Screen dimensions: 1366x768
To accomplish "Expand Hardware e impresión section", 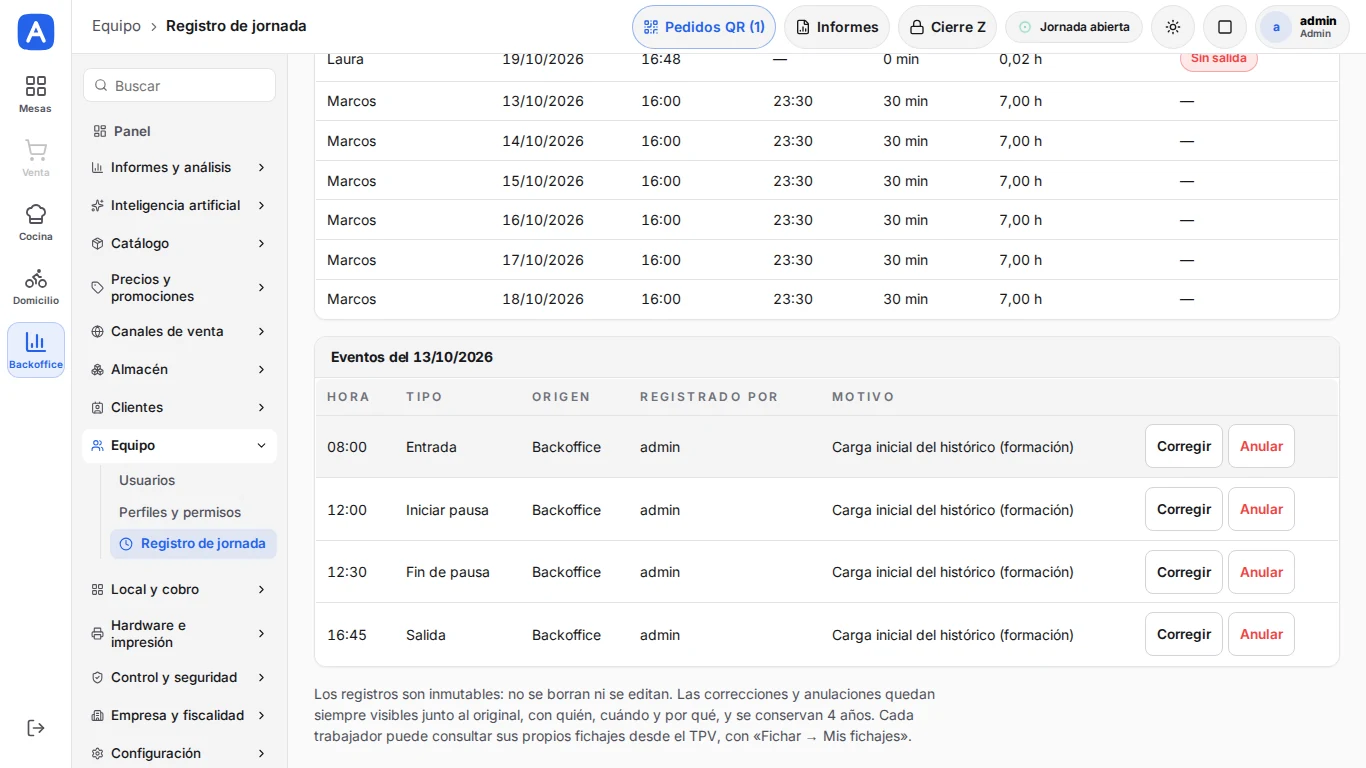I will coord(180,633).
